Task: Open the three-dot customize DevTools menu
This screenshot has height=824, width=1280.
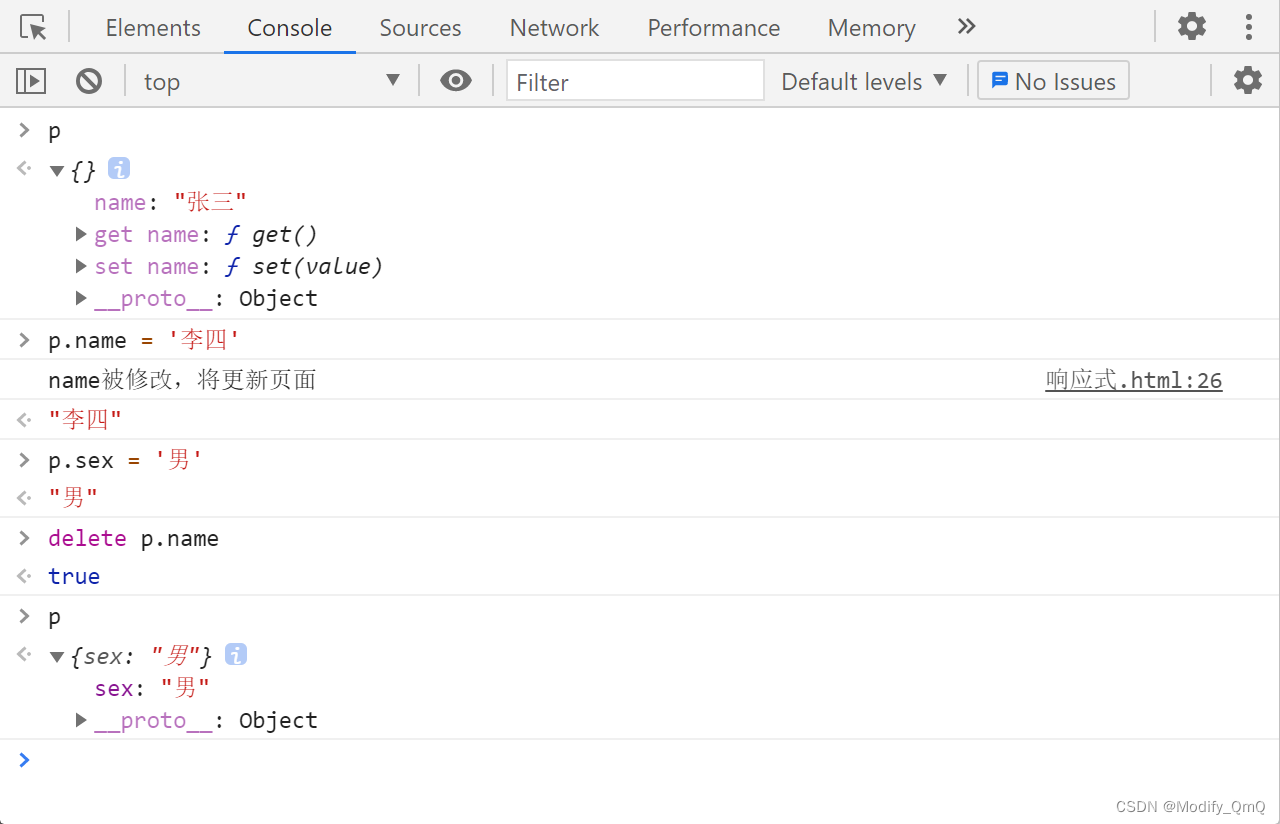Action: tap(1248, 26)
